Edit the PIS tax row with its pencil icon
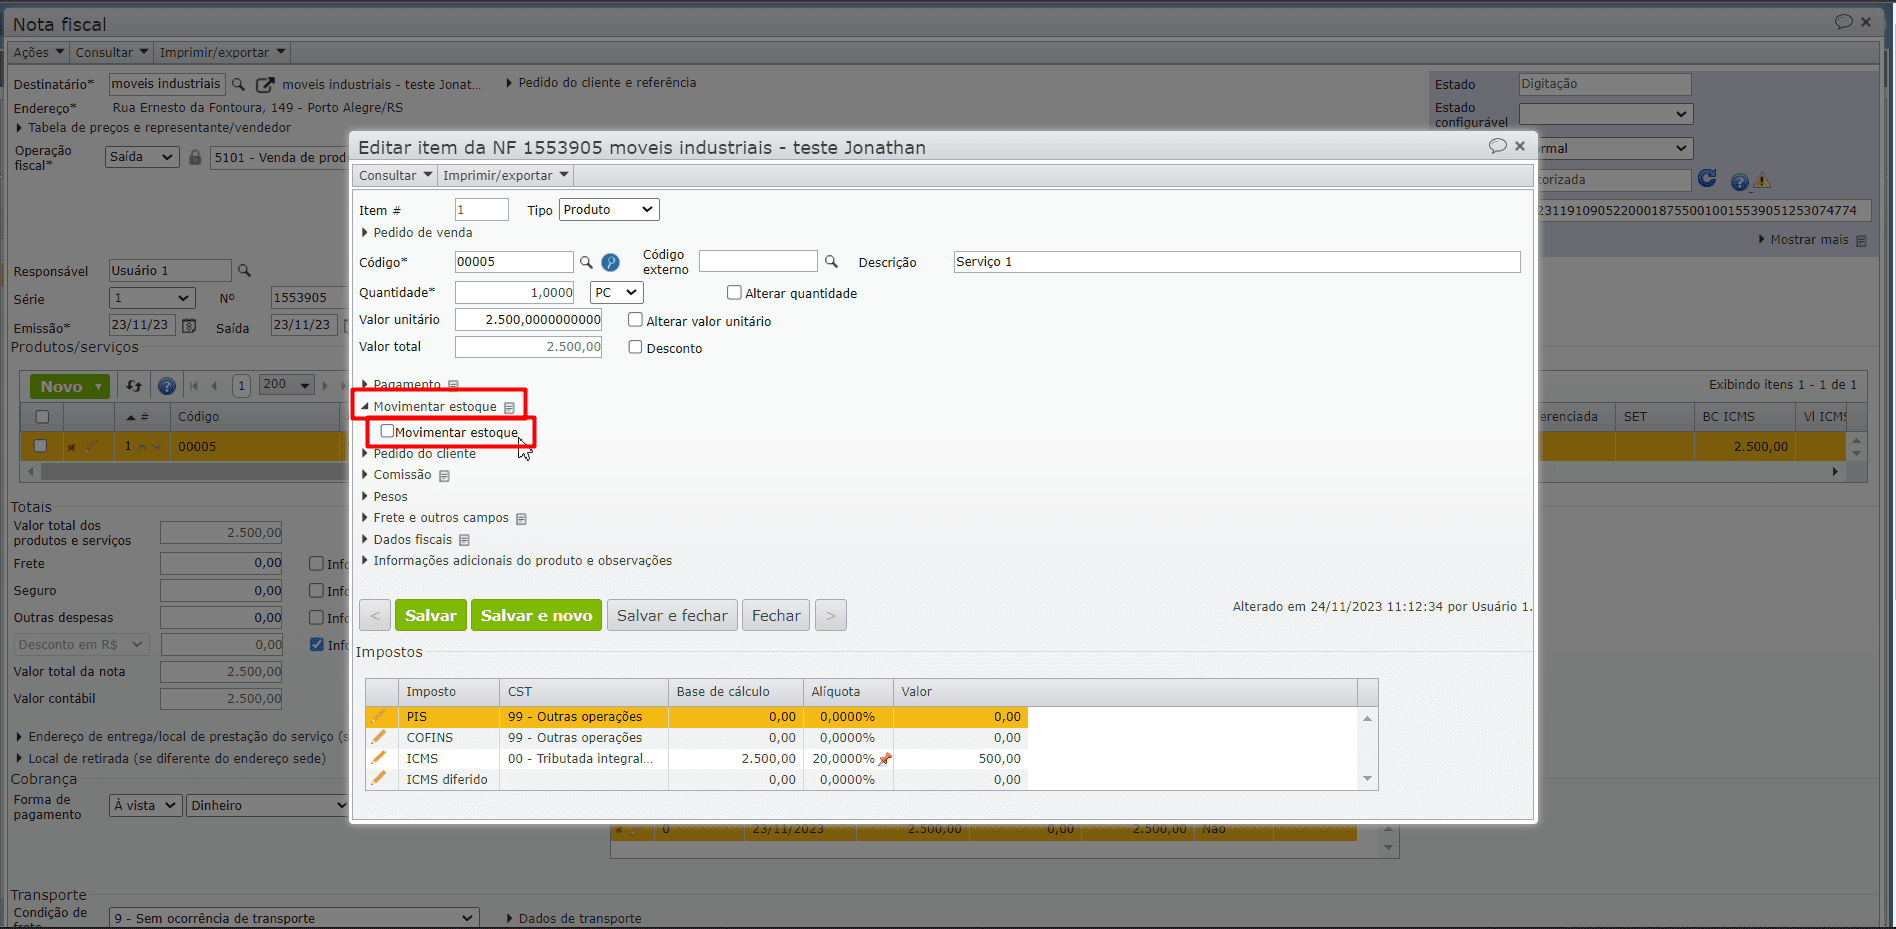Image resolution: width=1896 pixels, height=929 pixels. 378,717
